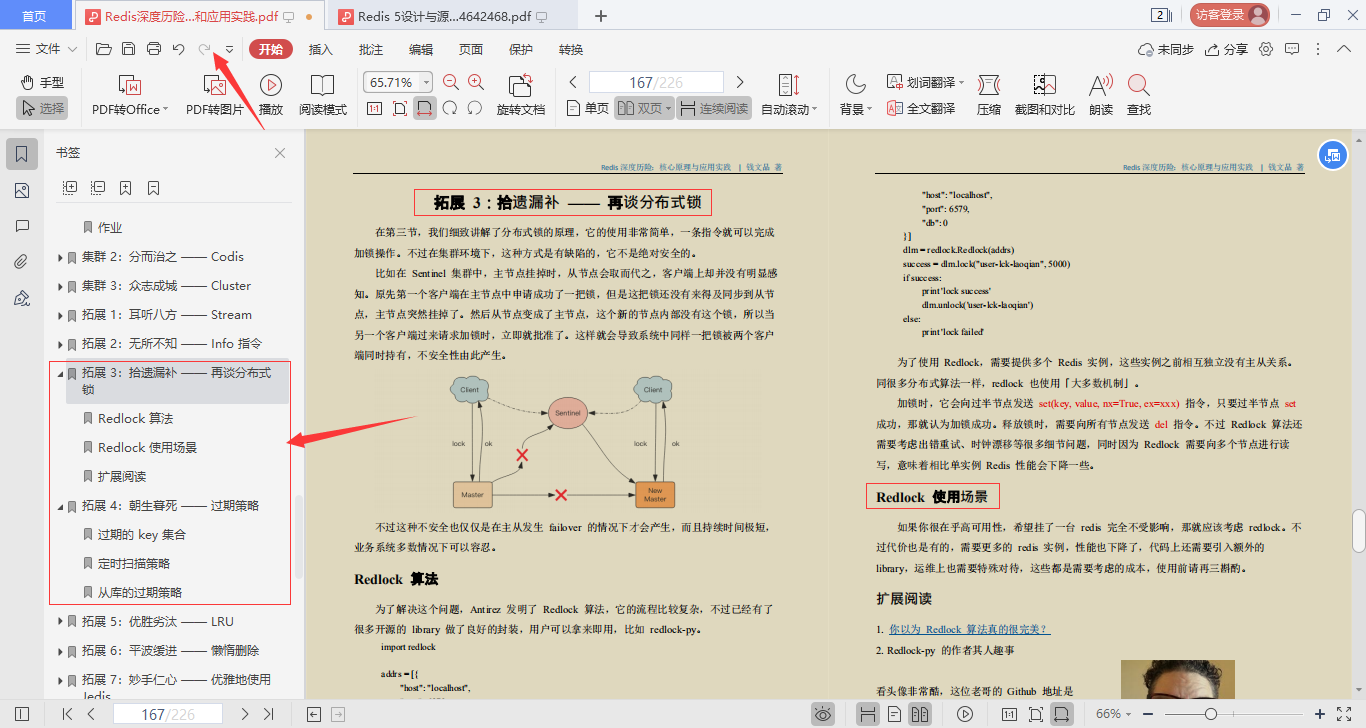Go to next page arrow in ribbon

pyautogui.click(x=740, y=82)
